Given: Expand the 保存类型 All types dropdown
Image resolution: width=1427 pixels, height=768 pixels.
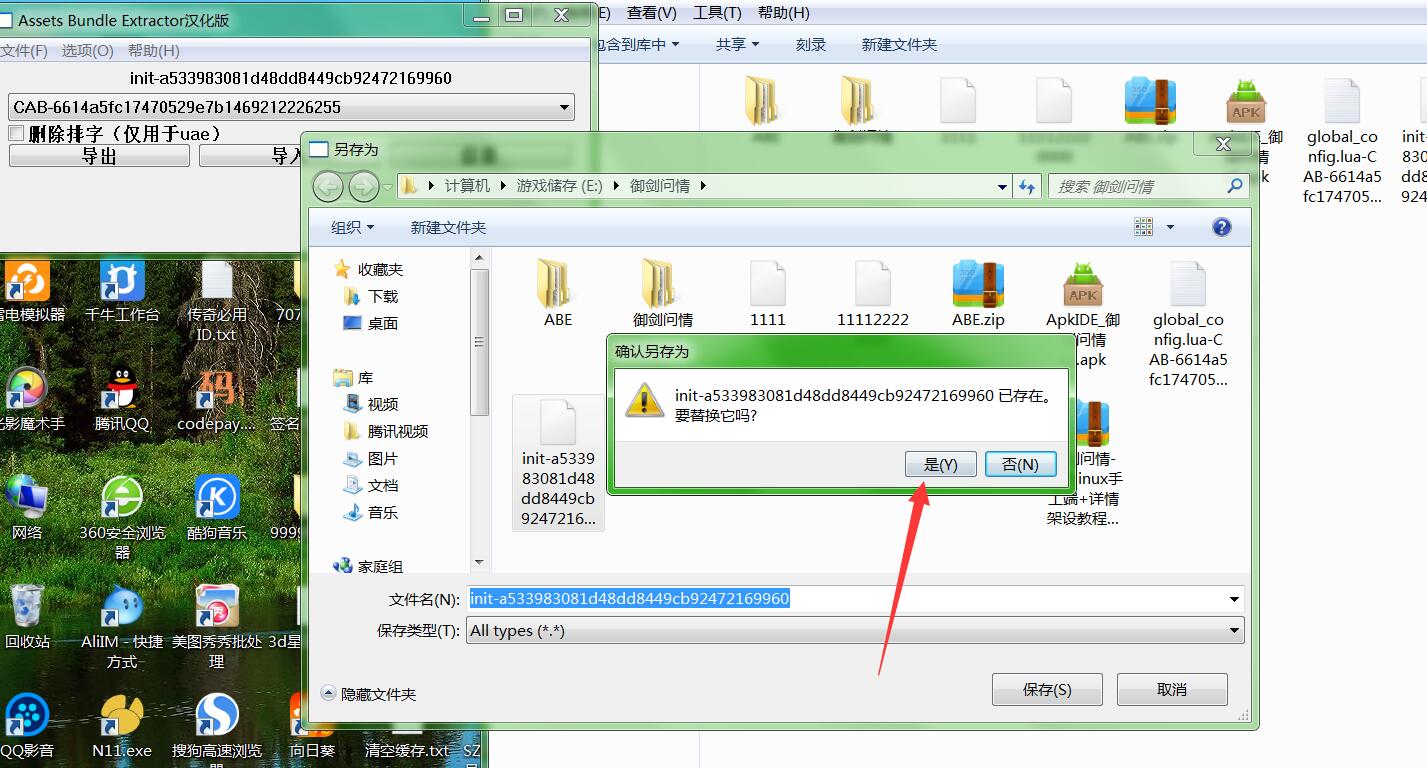Looking at the screenshot, I should (1235, 630).
